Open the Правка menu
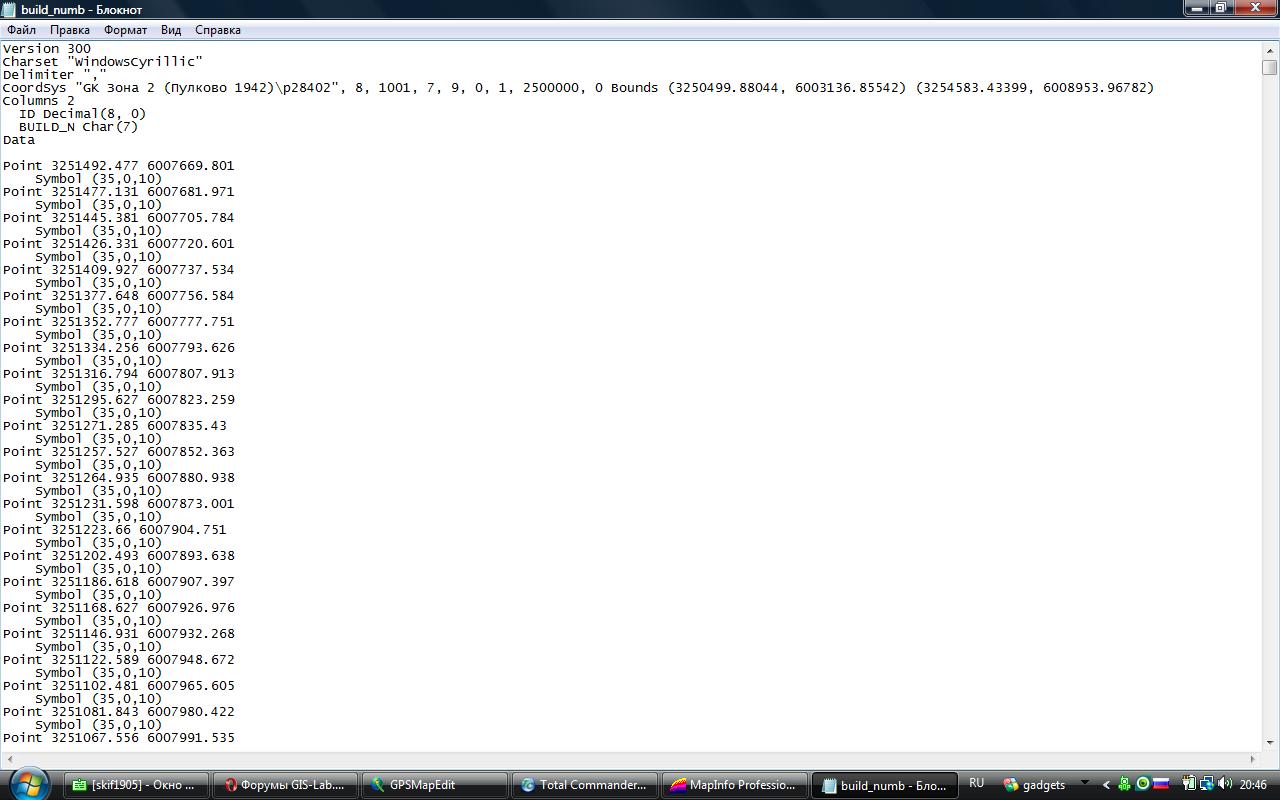1280x800 pixels. (x=70, y=30)
